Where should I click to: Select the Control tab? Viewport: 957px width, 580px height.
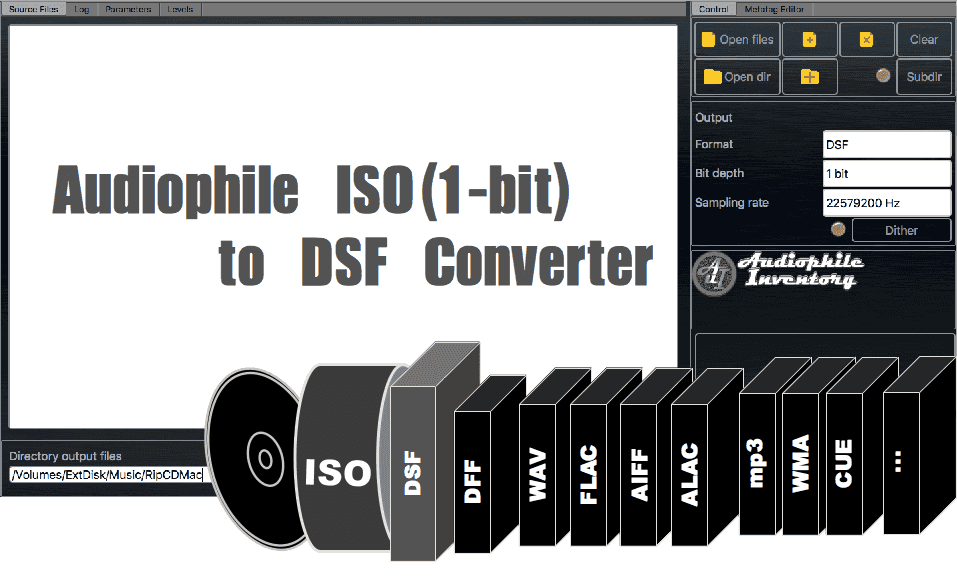pos(713,9)
